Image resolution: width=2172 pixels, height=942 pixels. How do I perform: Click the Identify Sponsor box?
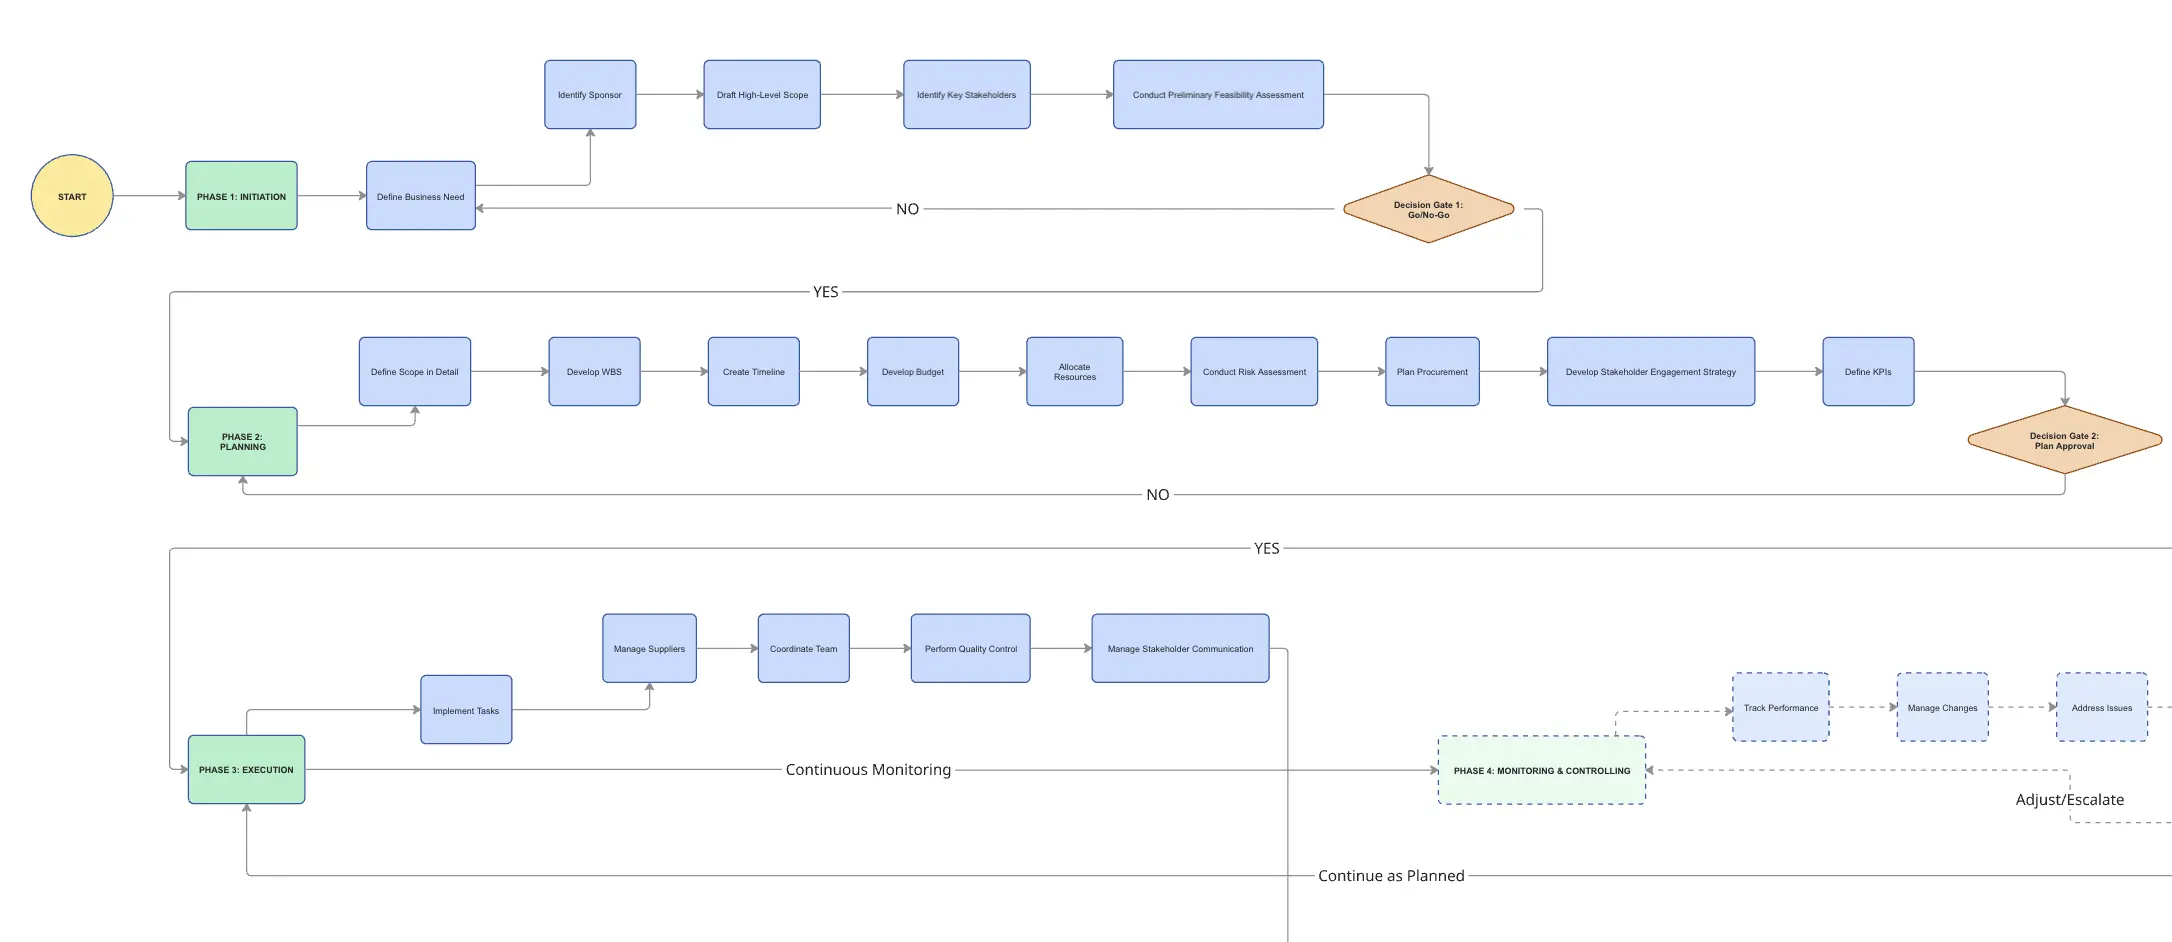590,95
